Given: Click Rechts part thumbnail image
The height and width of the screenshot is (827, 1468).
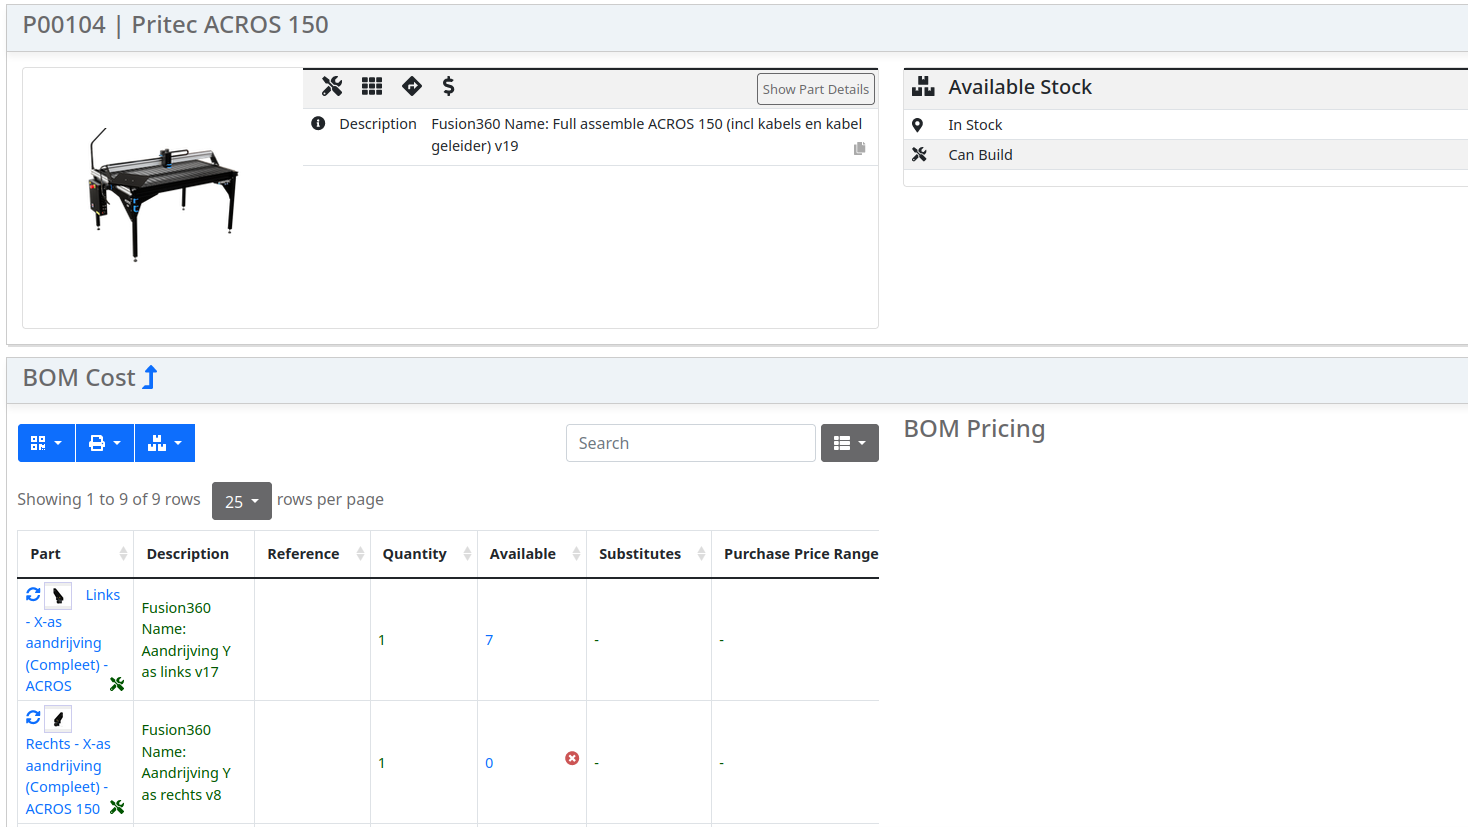Looking at the screenshot, I should [58, 719].
